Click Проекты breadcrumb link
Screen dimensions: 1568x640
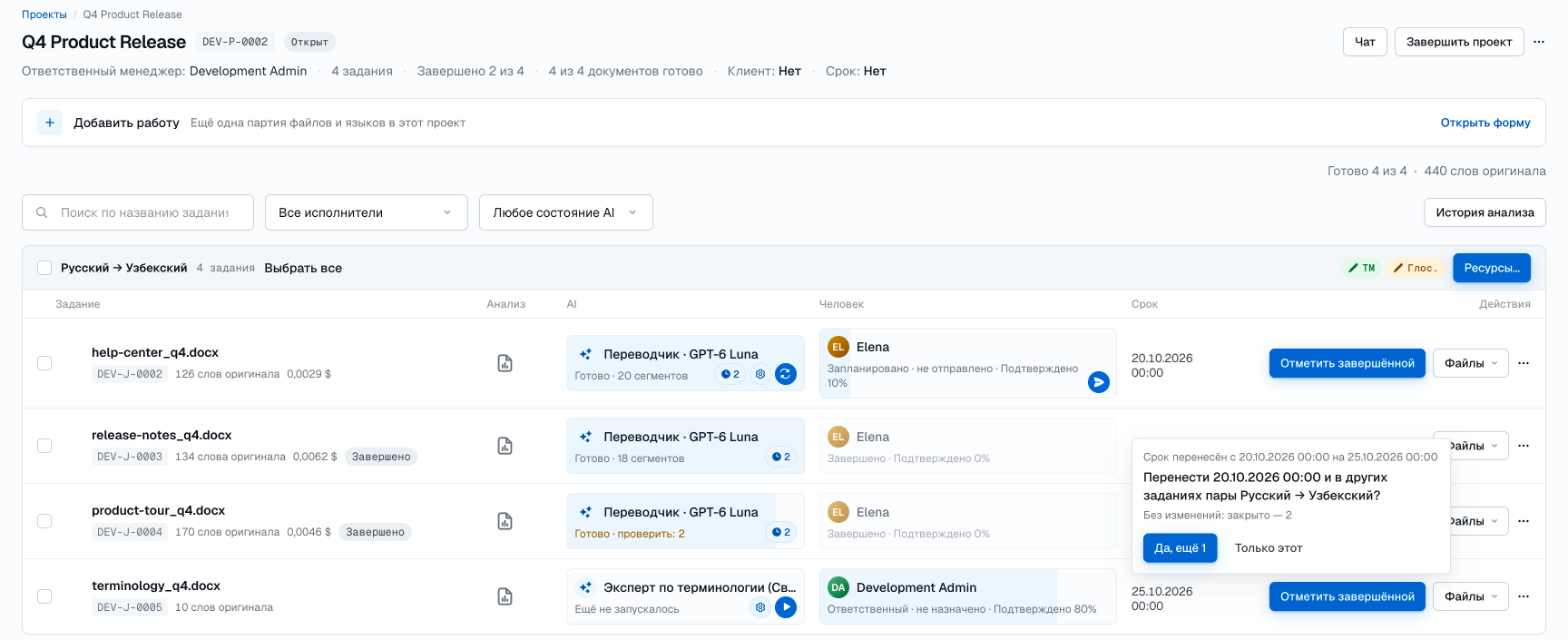(x=44, y=15)
